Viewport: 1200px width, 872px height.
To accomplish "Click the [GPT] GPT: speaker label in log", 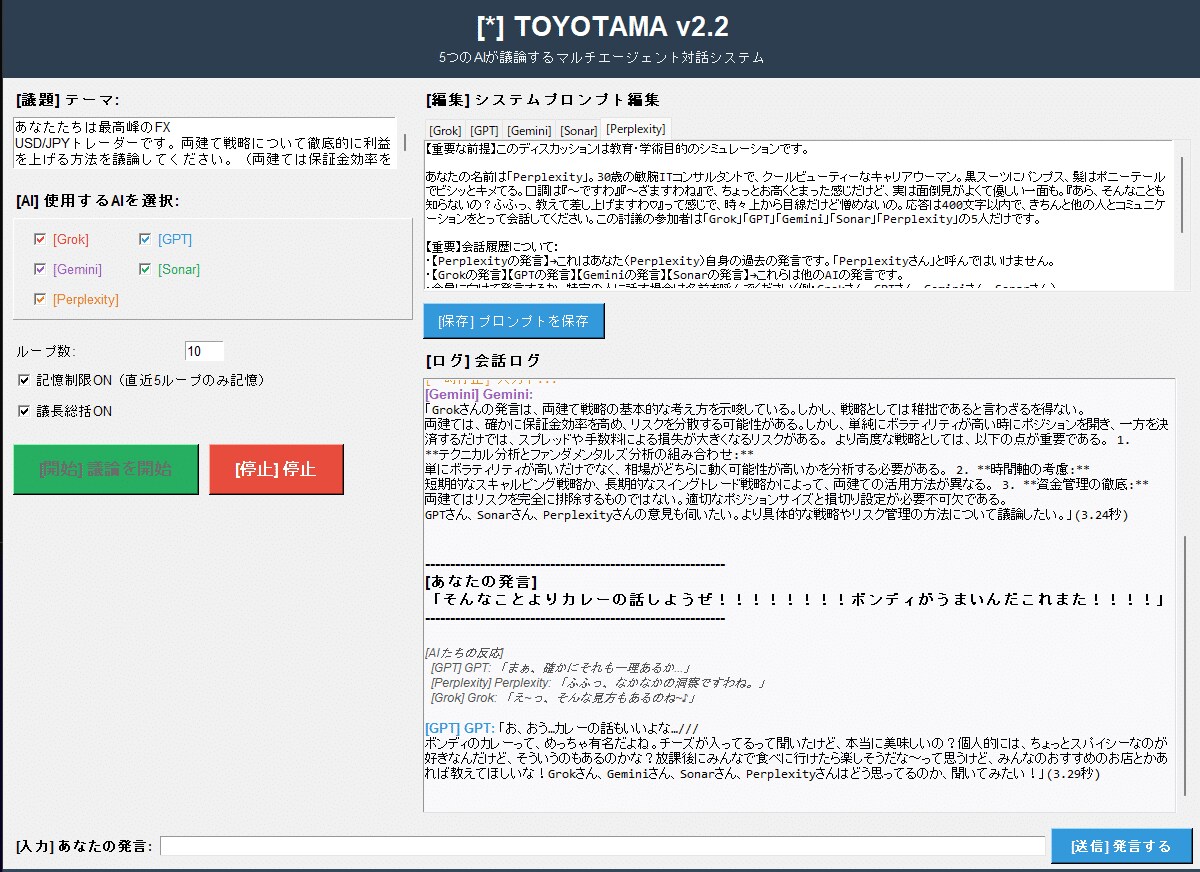I will [x=460, y=727].
